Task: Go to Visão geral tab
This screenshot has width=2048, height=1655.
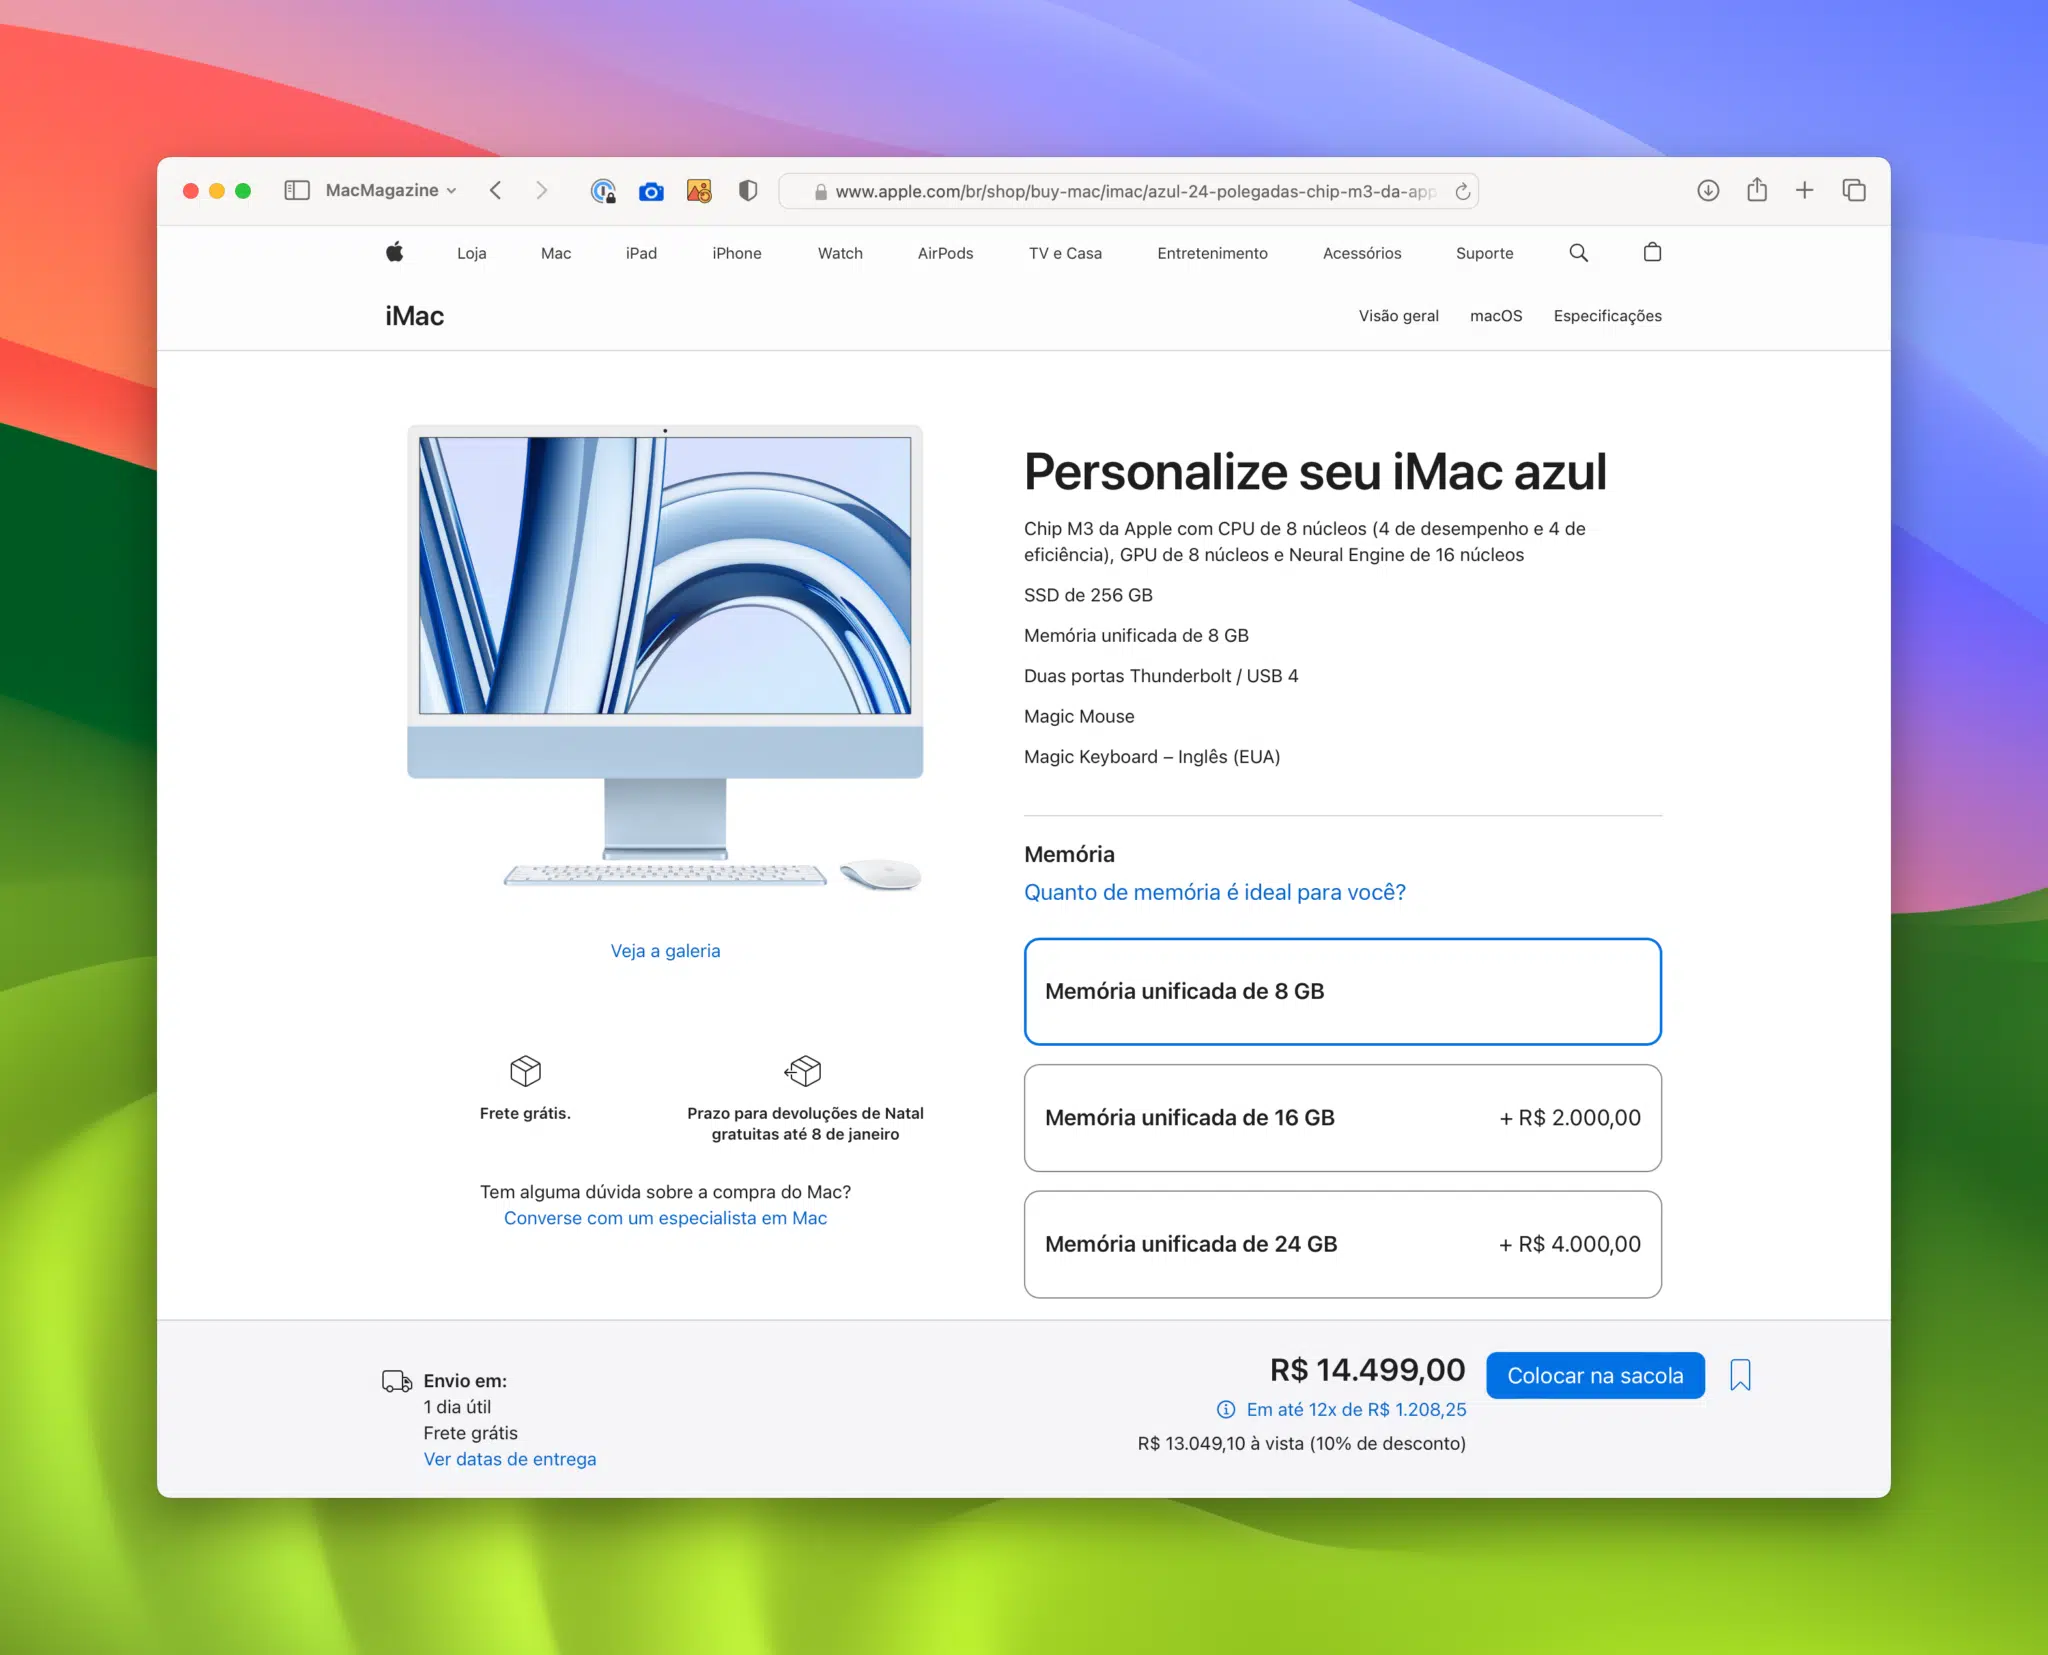Action: pos(1398,316)
